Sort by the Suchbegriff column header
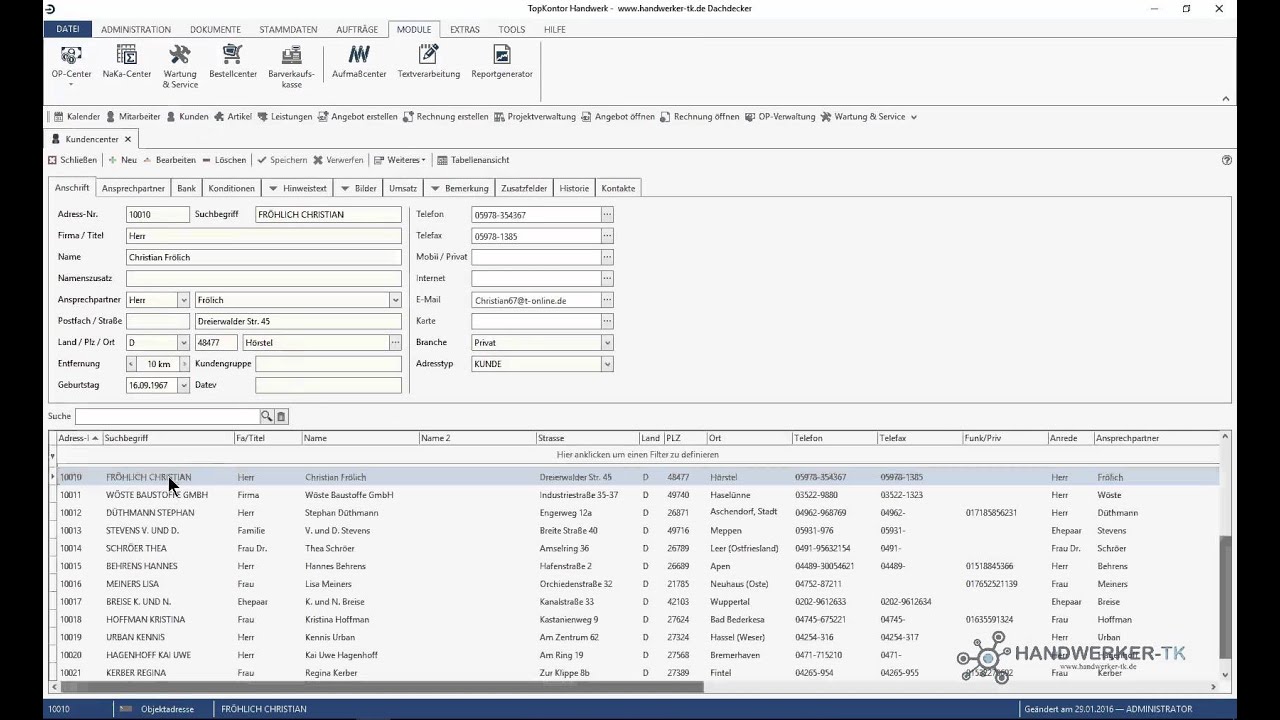The image size is (1280, 720). [168, 438]
